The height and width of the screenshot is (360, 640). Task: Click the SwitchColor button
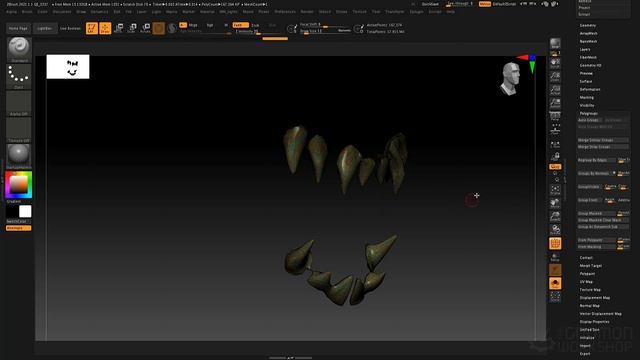[x=19, y=221]
